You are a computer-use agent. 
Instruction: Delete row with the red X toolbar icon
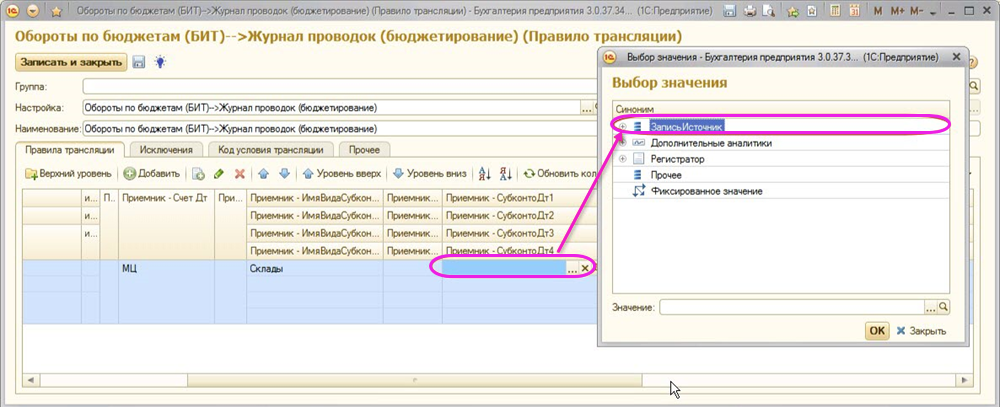pyautogui.click(x=239, y=174)
